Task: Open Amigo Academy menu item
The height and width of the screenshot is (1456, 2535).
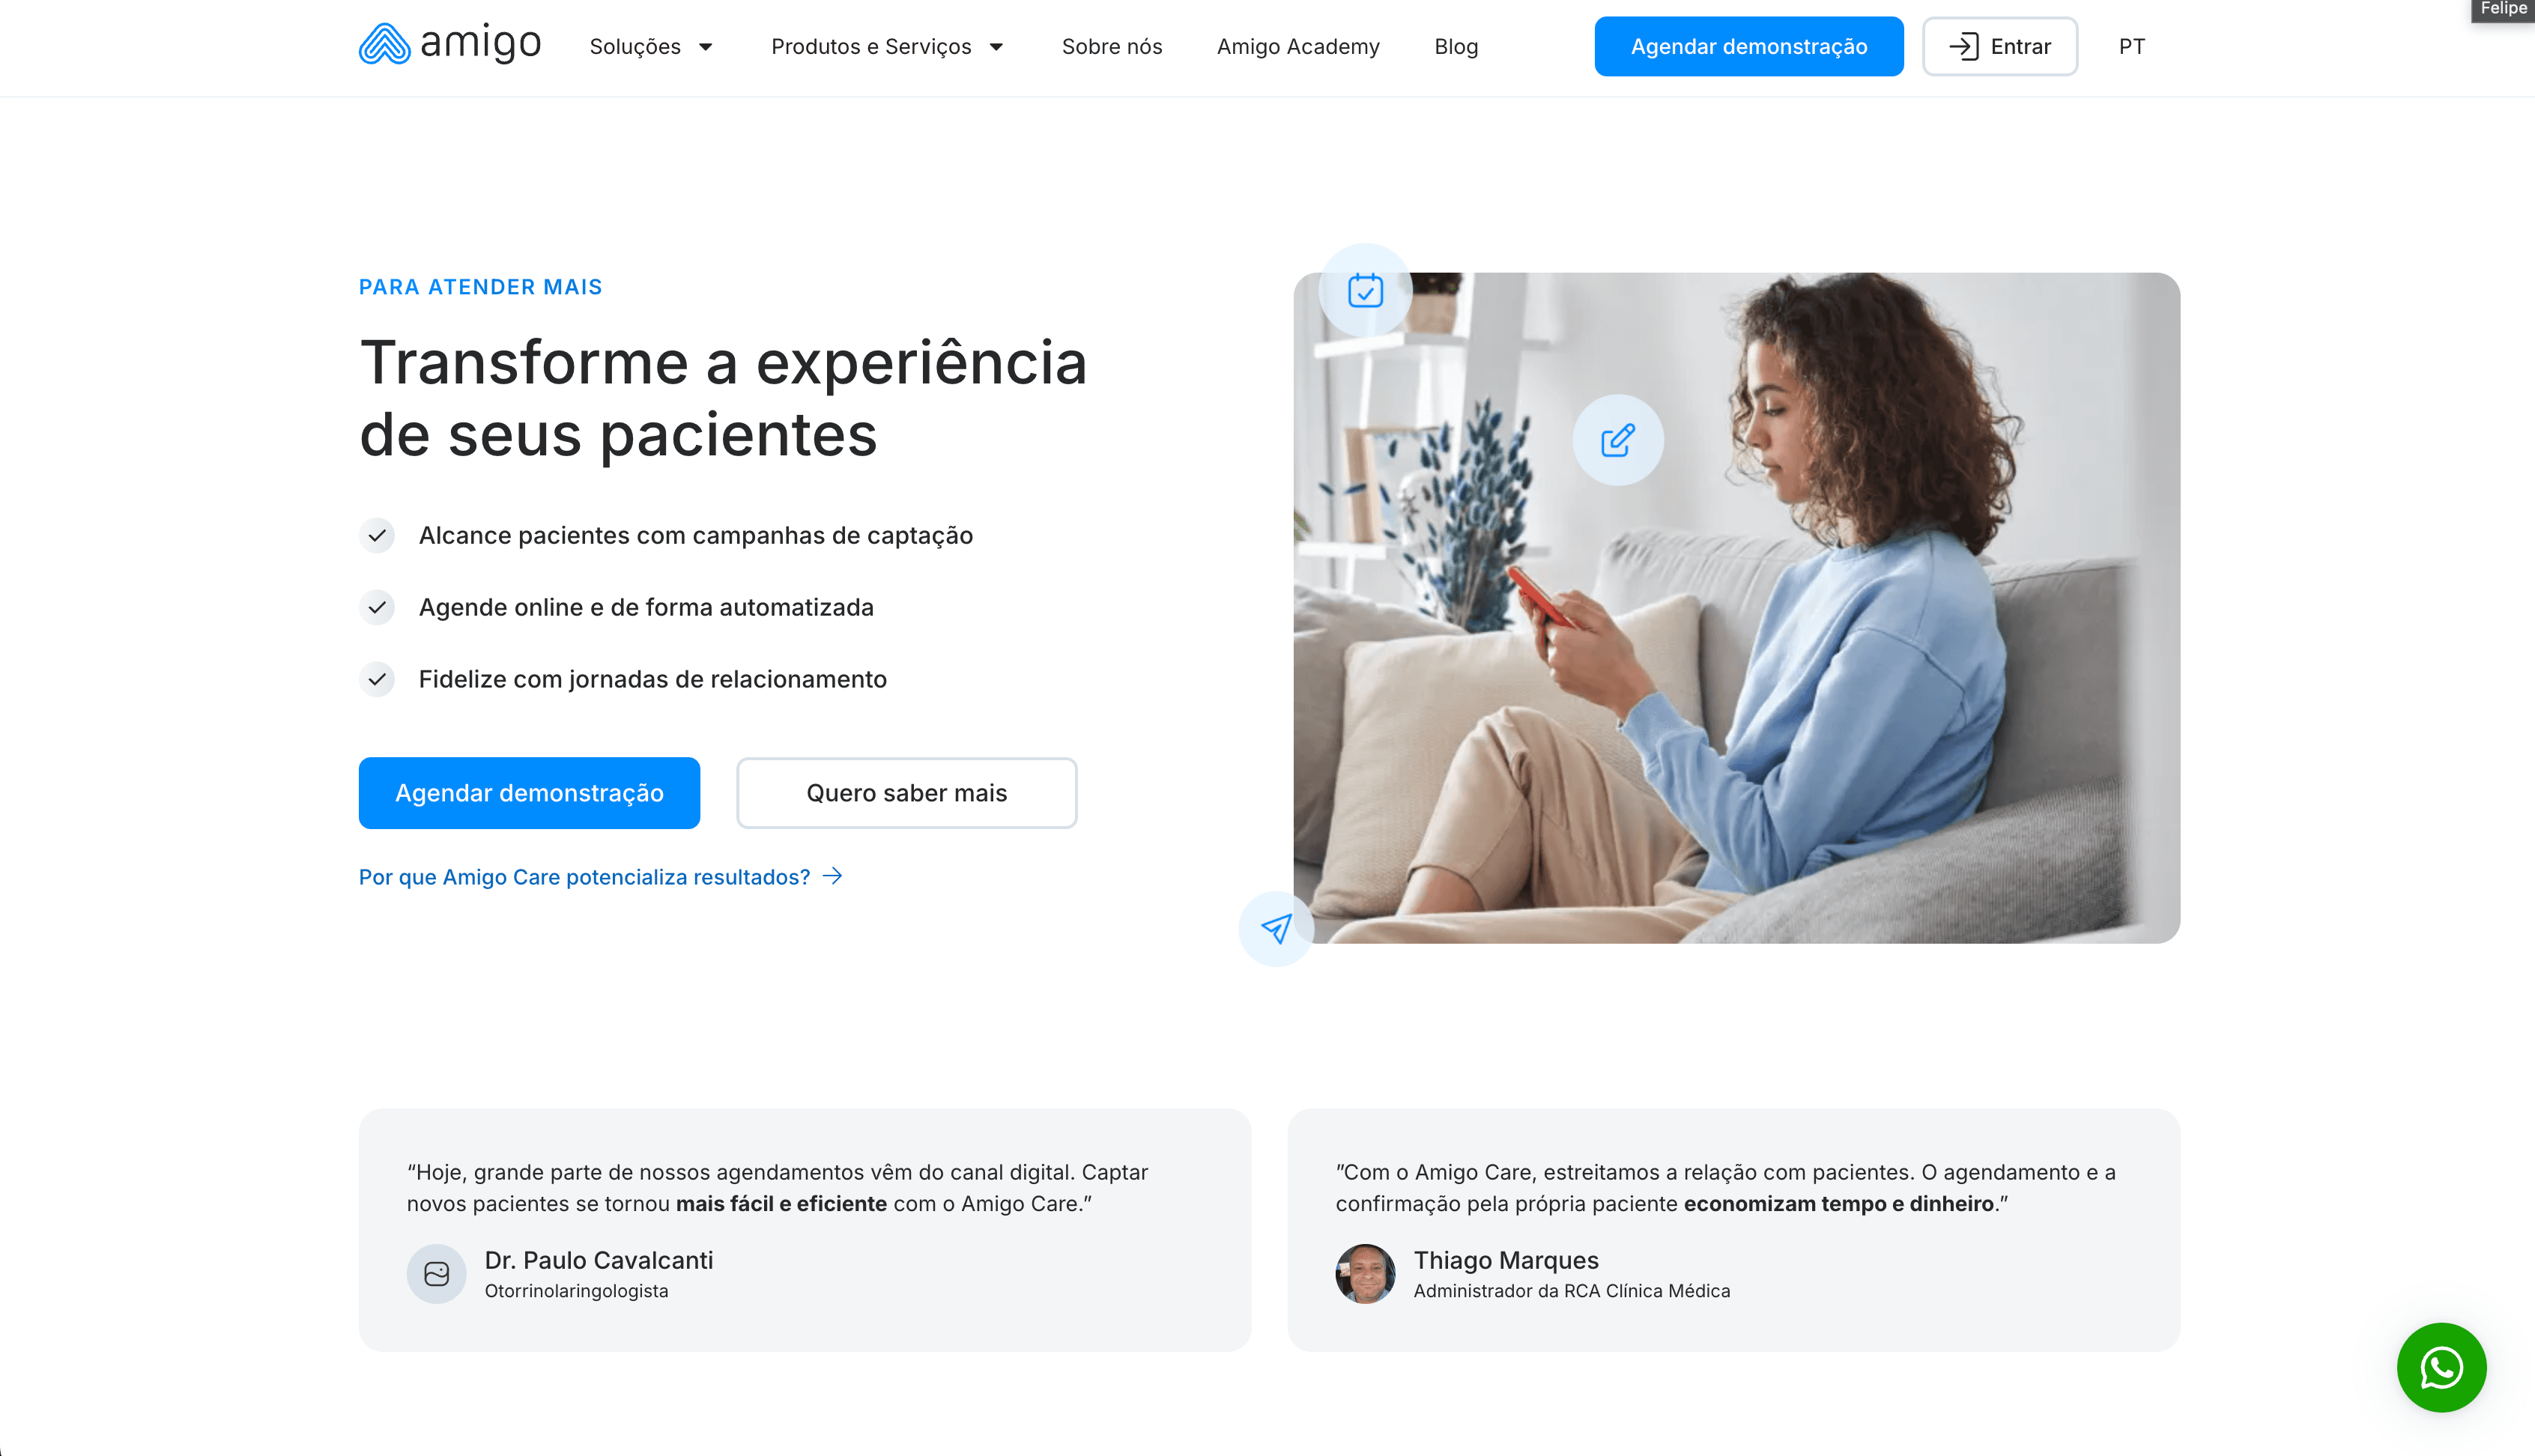Action: click(x=1298, y=46)
